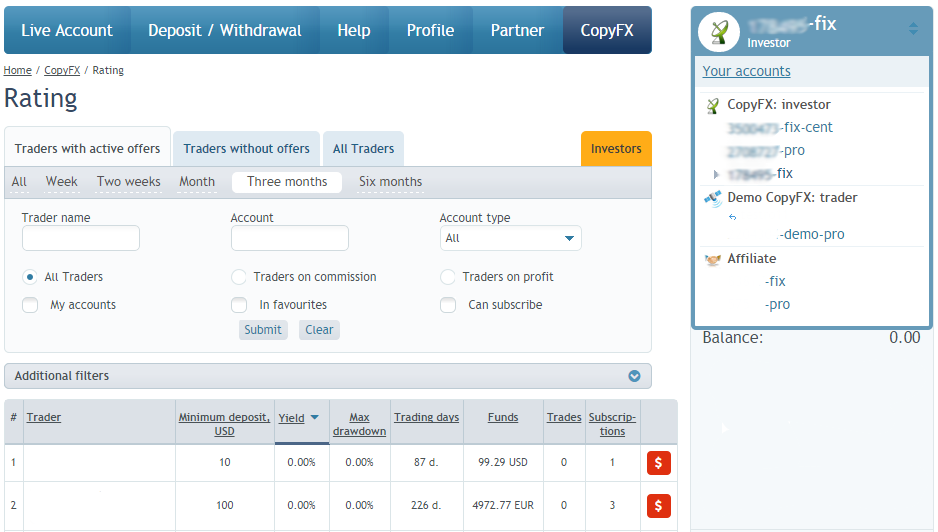The width and height of the screenshot is (938, 532).
Task: Click the Trader name input field
Action: click(81, 238)
